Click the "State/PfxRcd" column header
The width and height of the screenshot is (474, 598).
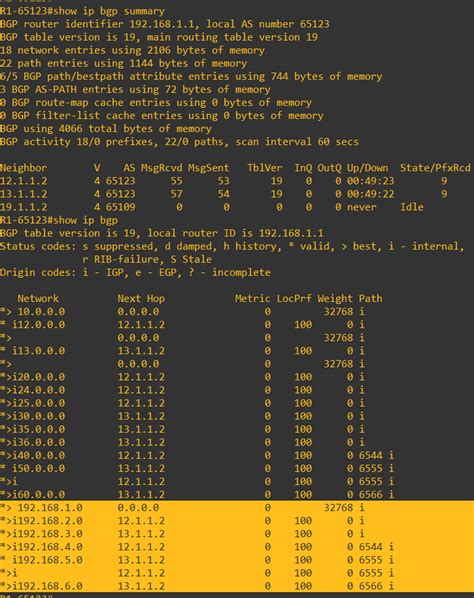[435, 168]
